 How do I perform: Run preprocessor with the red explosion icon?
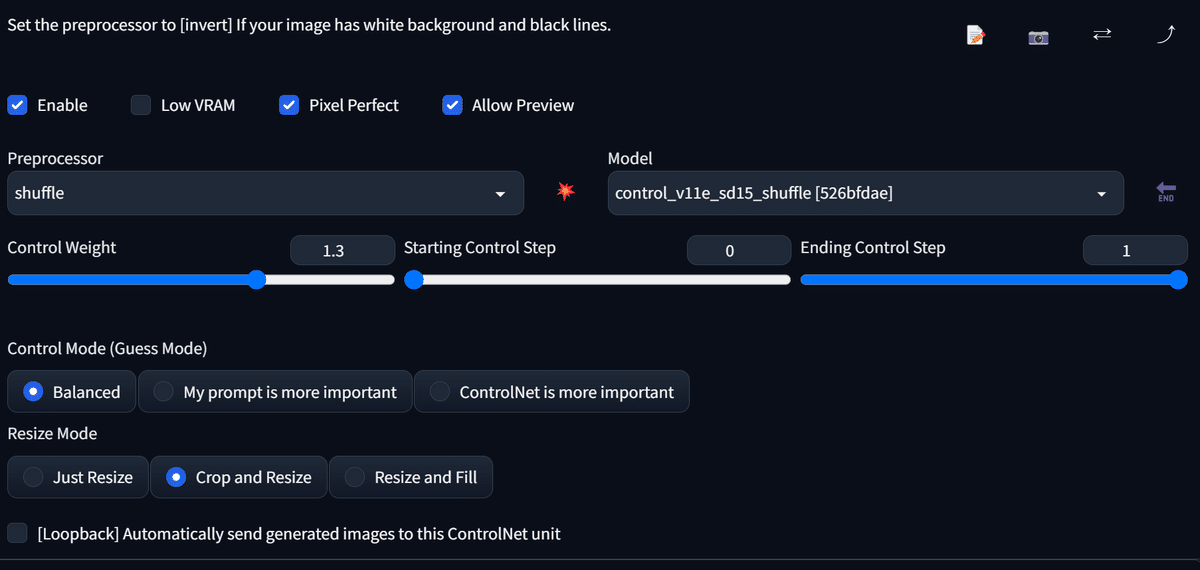coord(566,192)
